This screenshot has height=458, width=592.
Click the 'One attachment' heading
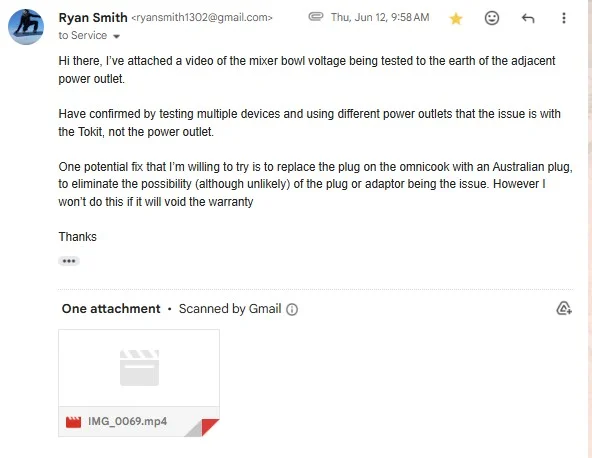click(x=111, y=309)
